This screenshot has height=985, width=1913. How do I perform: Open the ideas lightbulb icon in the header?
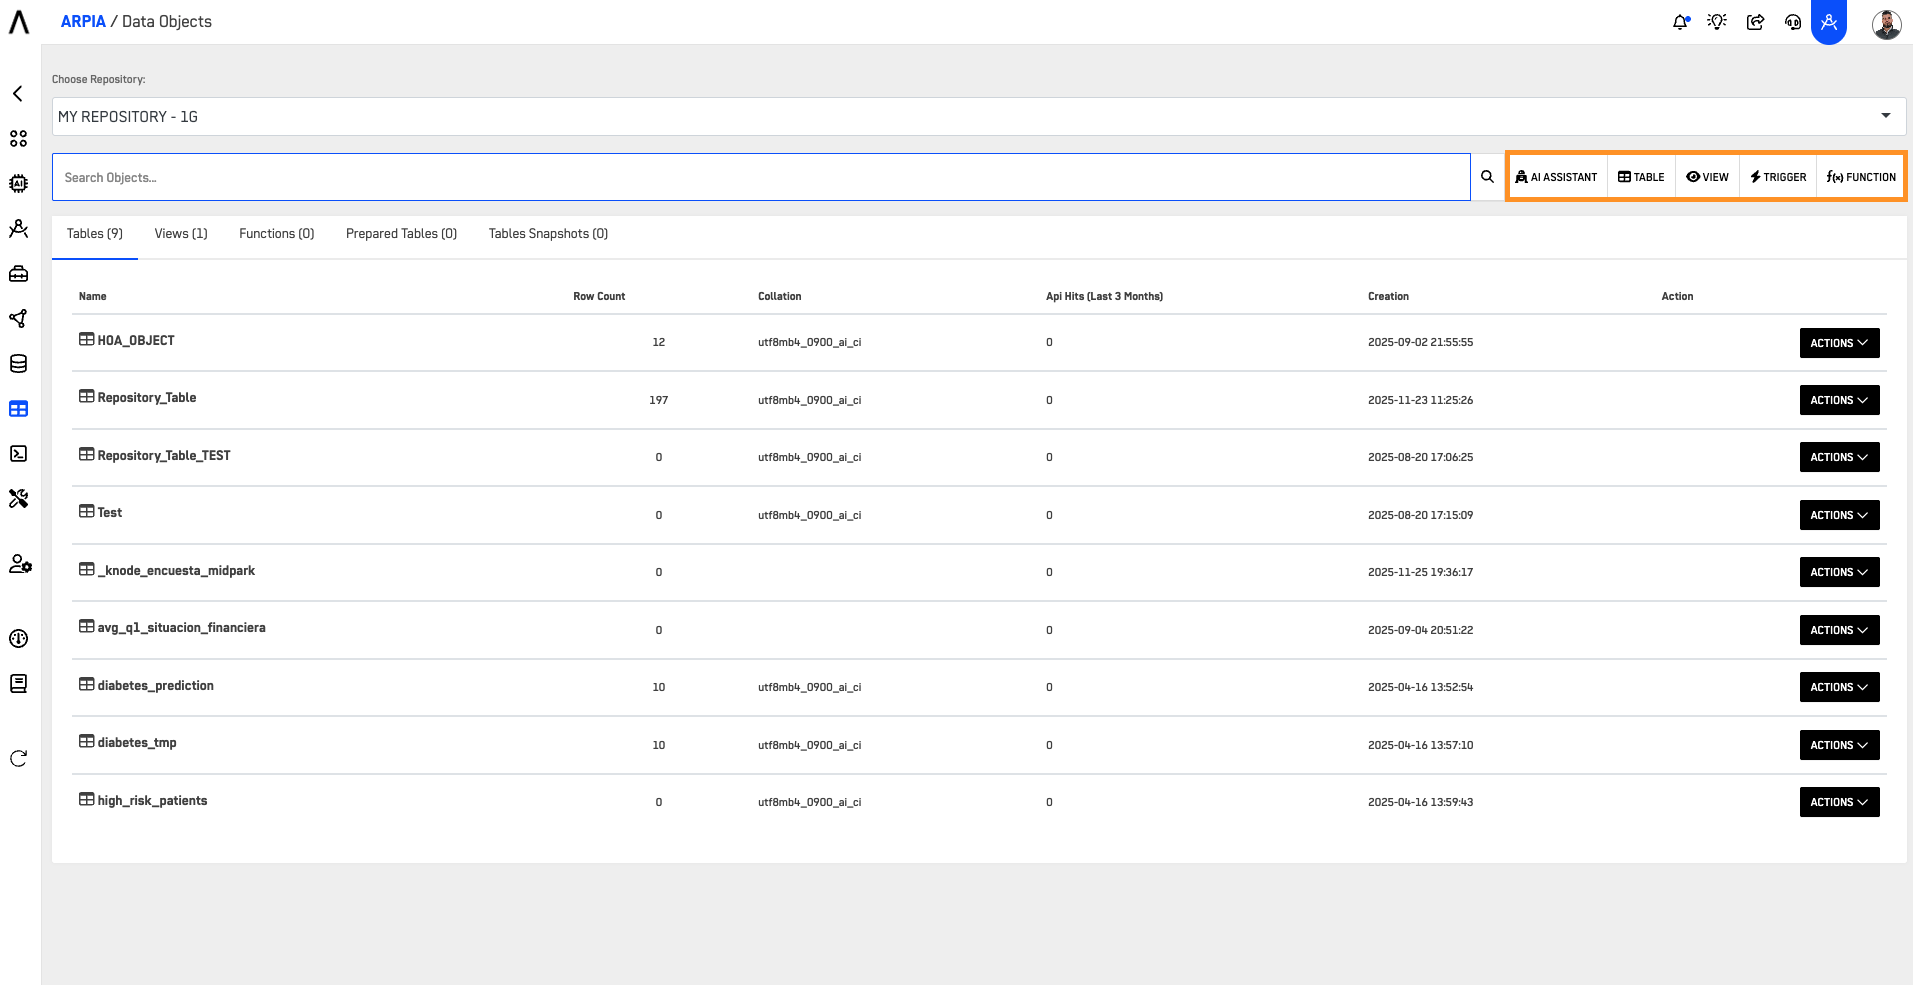pos(1717,21)
